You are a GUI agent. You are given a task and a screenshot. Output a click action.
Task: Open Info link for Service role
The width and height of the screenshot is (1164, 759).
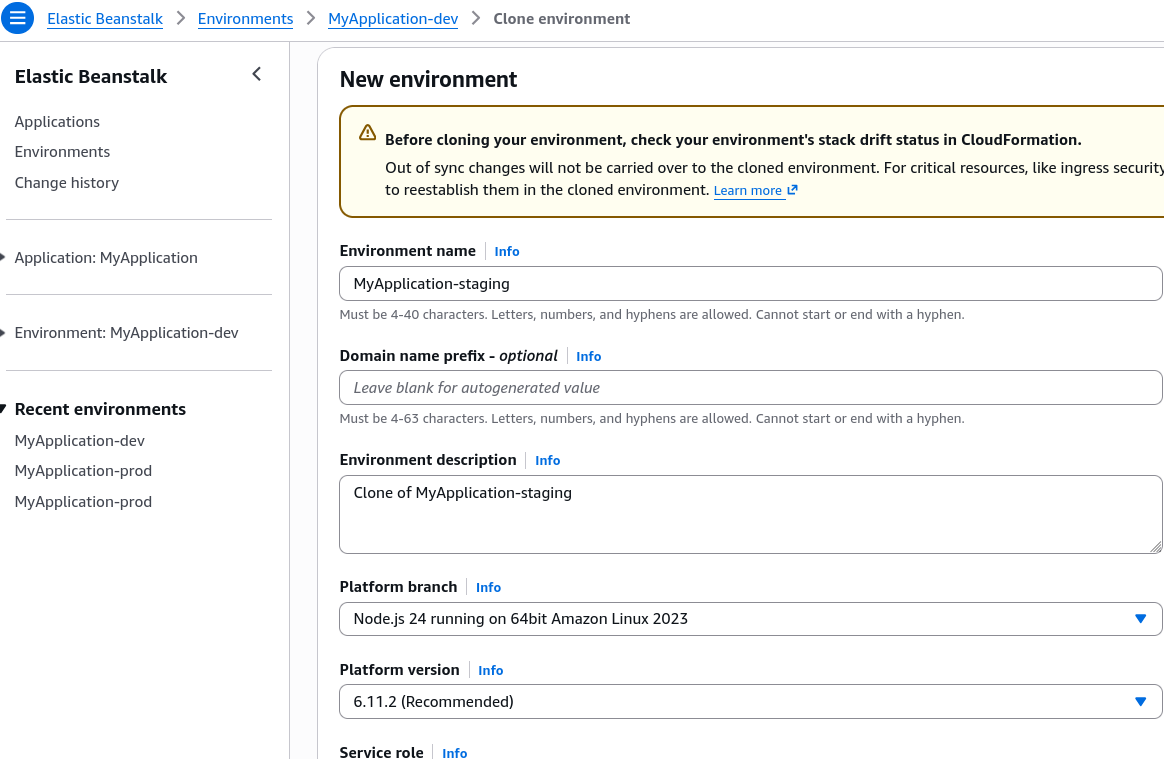(454, 752)
